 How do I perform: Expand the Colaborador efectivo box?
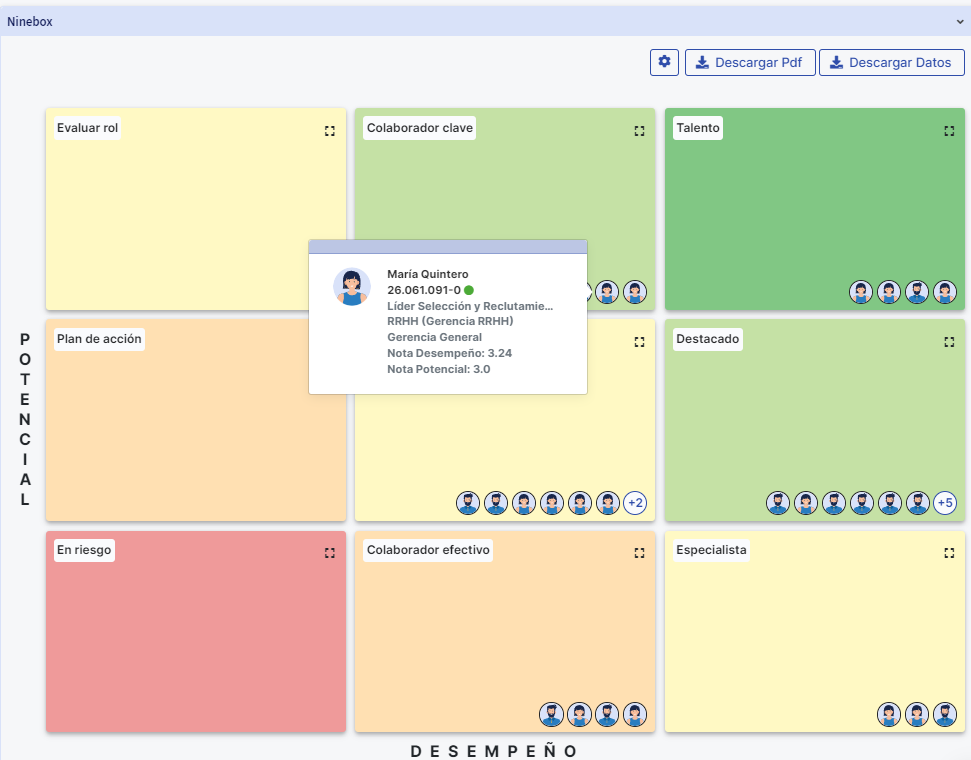click(640, 553)
